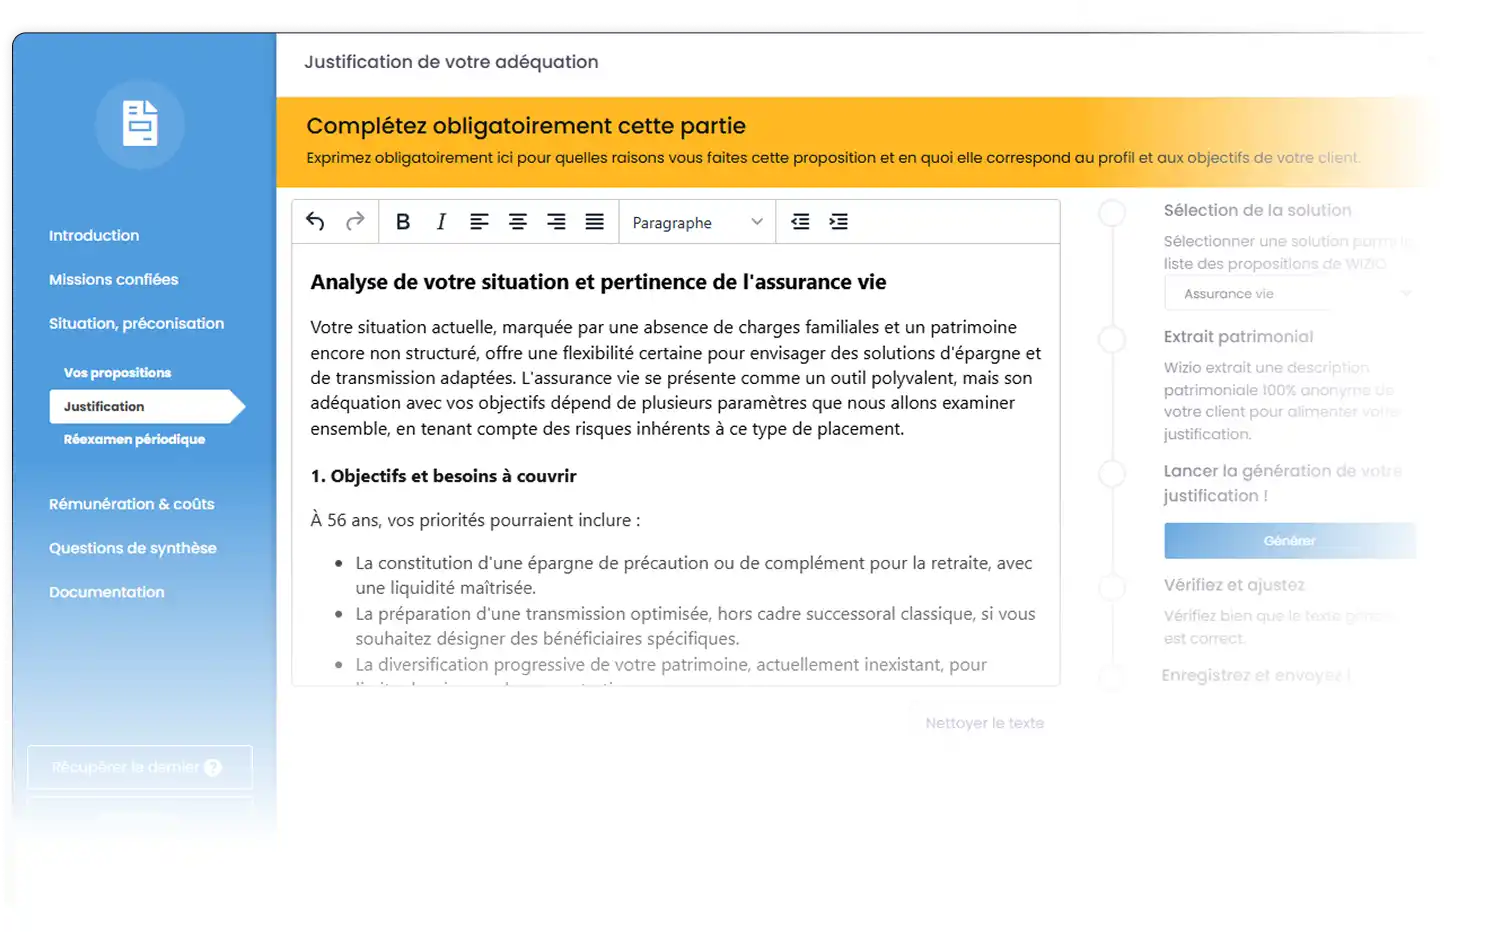This screenshot has width=1504, height=932.
Task: Increase the text indentation
Action: [x=838, y=221]
